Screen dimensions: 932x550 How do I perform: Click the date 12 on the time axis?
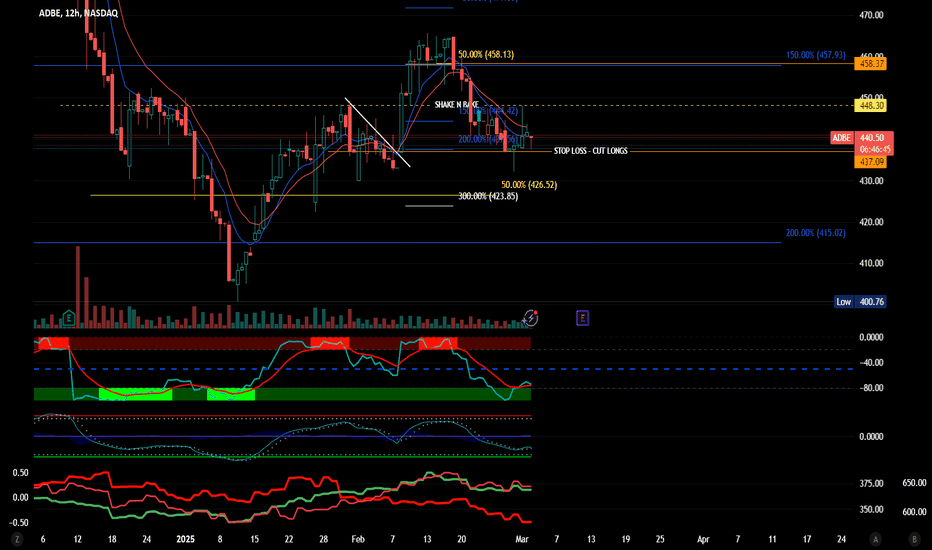pos(78,539)
